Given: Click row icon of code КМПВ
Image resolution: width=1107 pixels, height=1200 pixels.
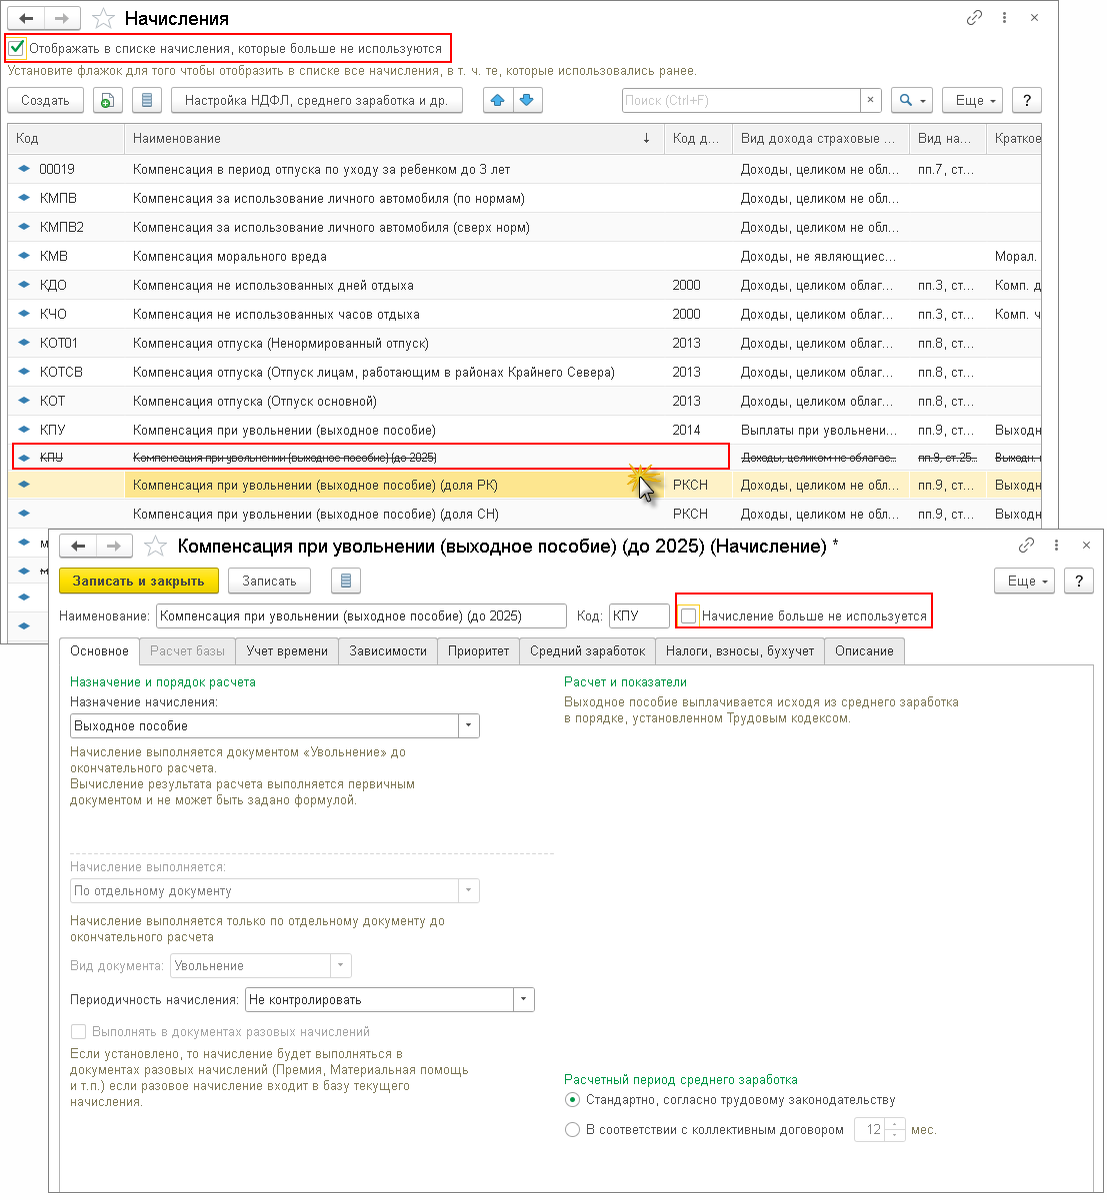Looking at the screenshot, I should coord(24,198).
